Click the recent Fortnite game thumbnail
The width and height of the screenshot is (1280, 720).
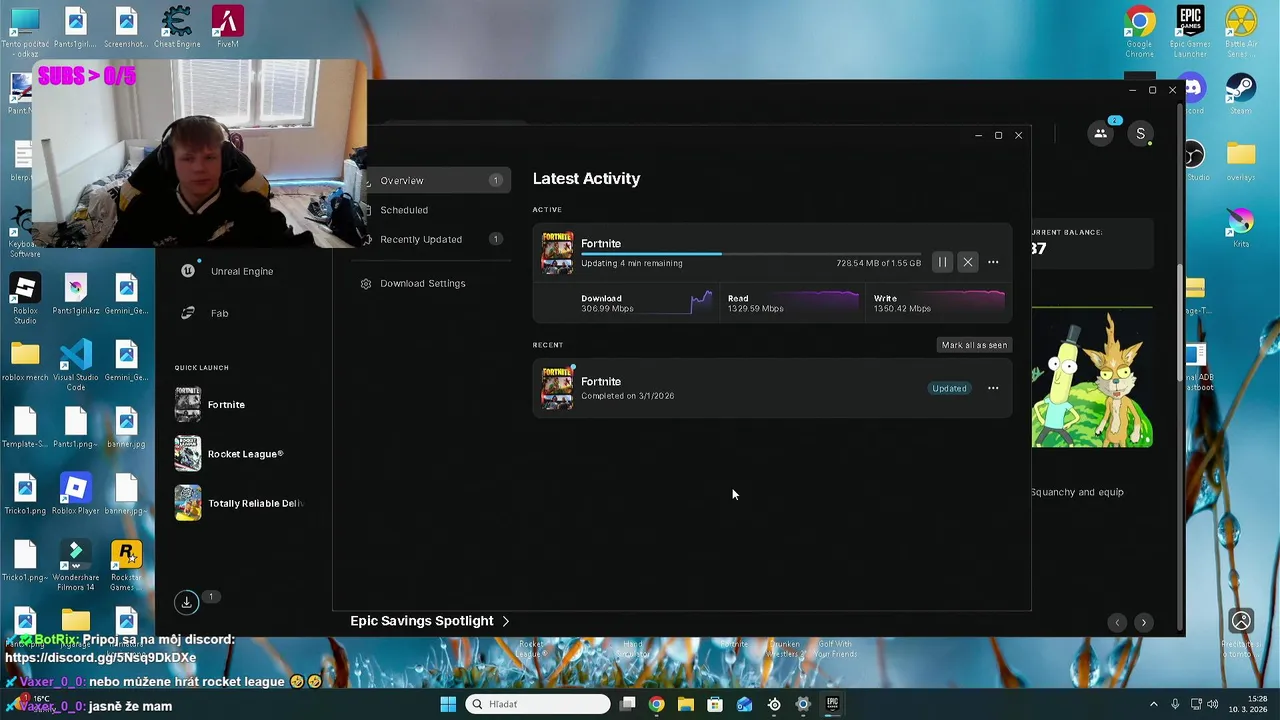[x=557, y=388]
